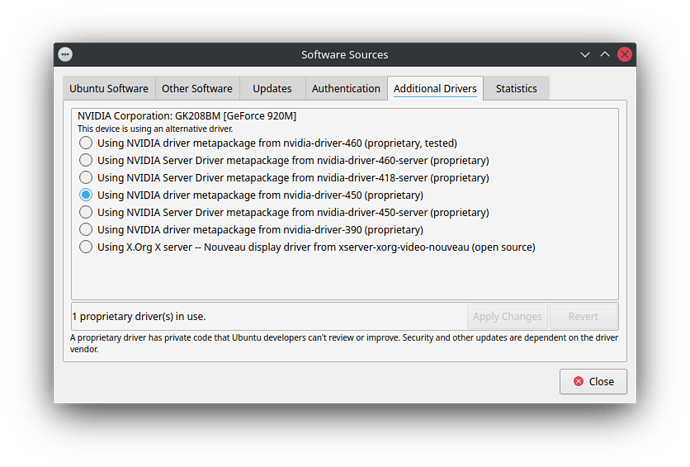Open the Authentication tab

[346, 89]
